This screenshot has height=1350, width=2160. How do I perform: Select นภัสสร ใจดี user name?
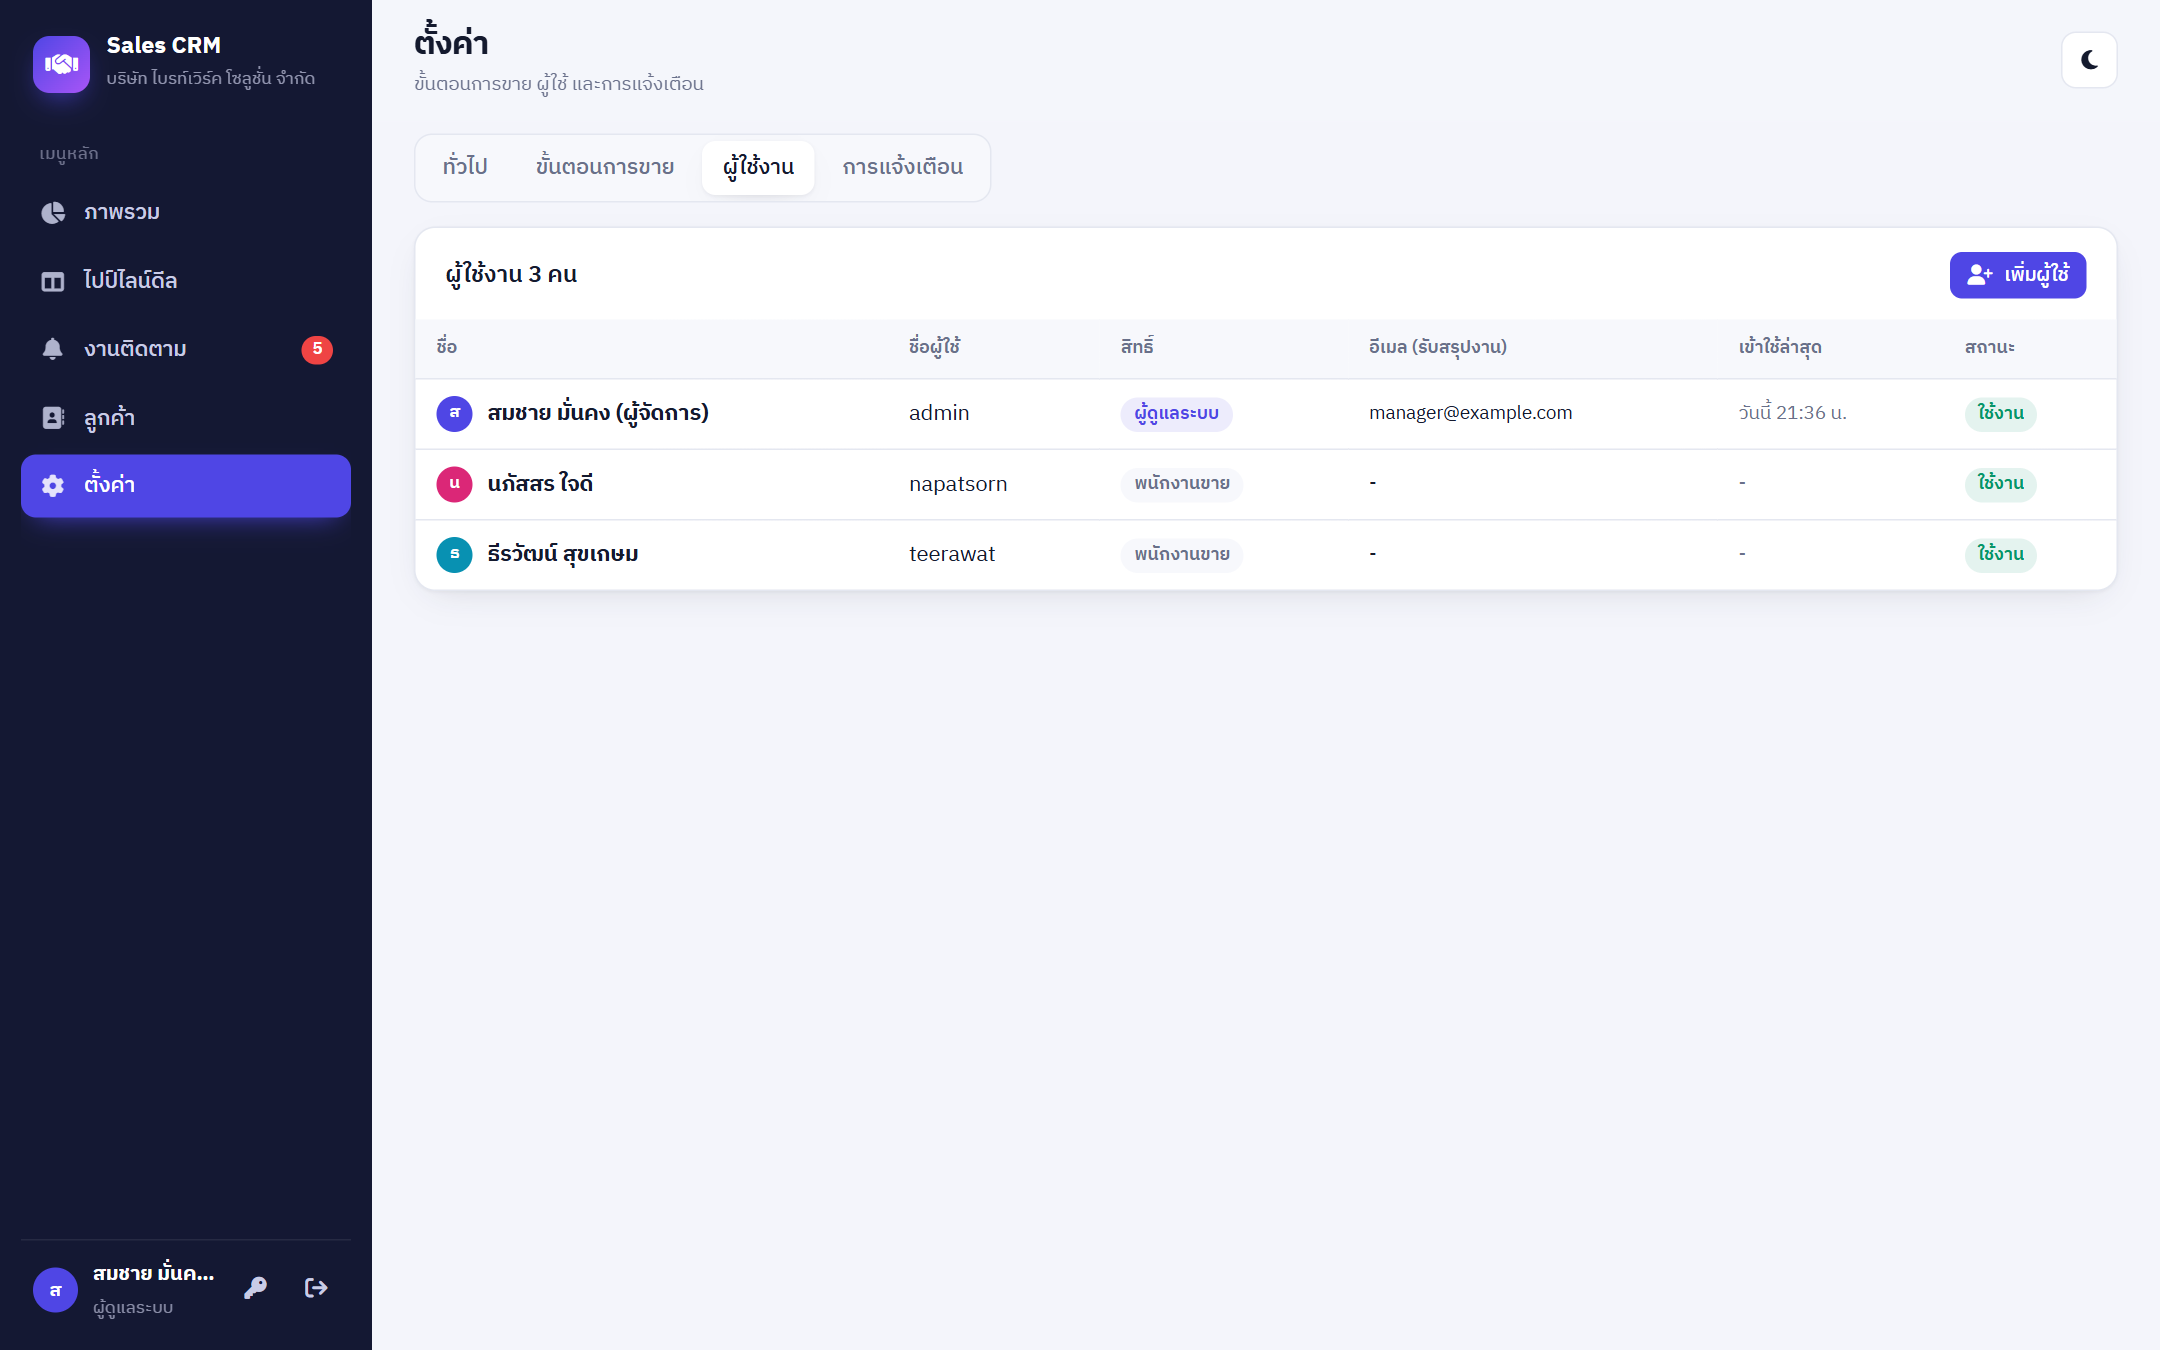pyautogui.click(x=540, y=484)
